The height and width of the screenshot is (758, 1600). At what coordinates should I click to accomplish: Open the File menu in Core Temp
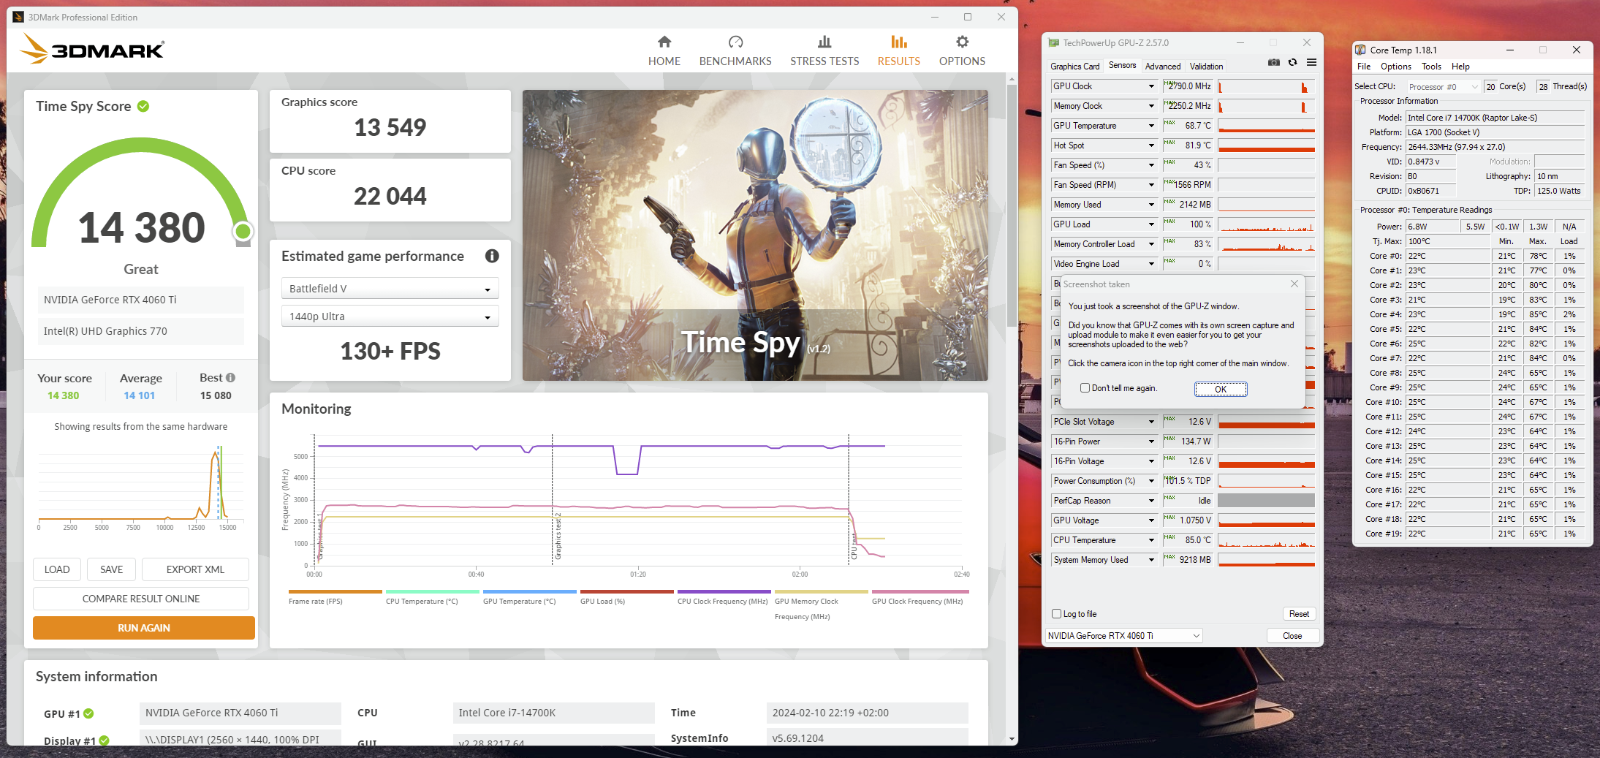click(1364, 67)
